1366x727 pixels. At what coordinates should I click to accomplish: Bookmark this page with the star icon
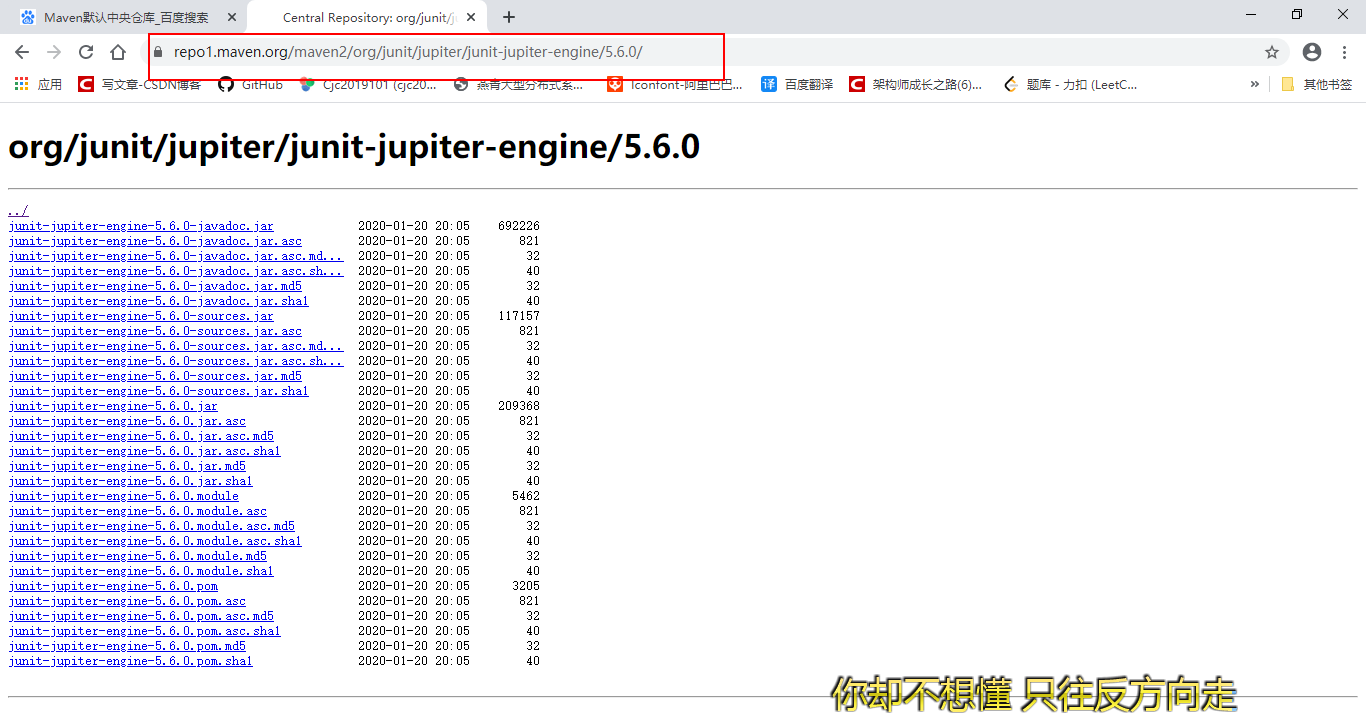coord(1272,52)
